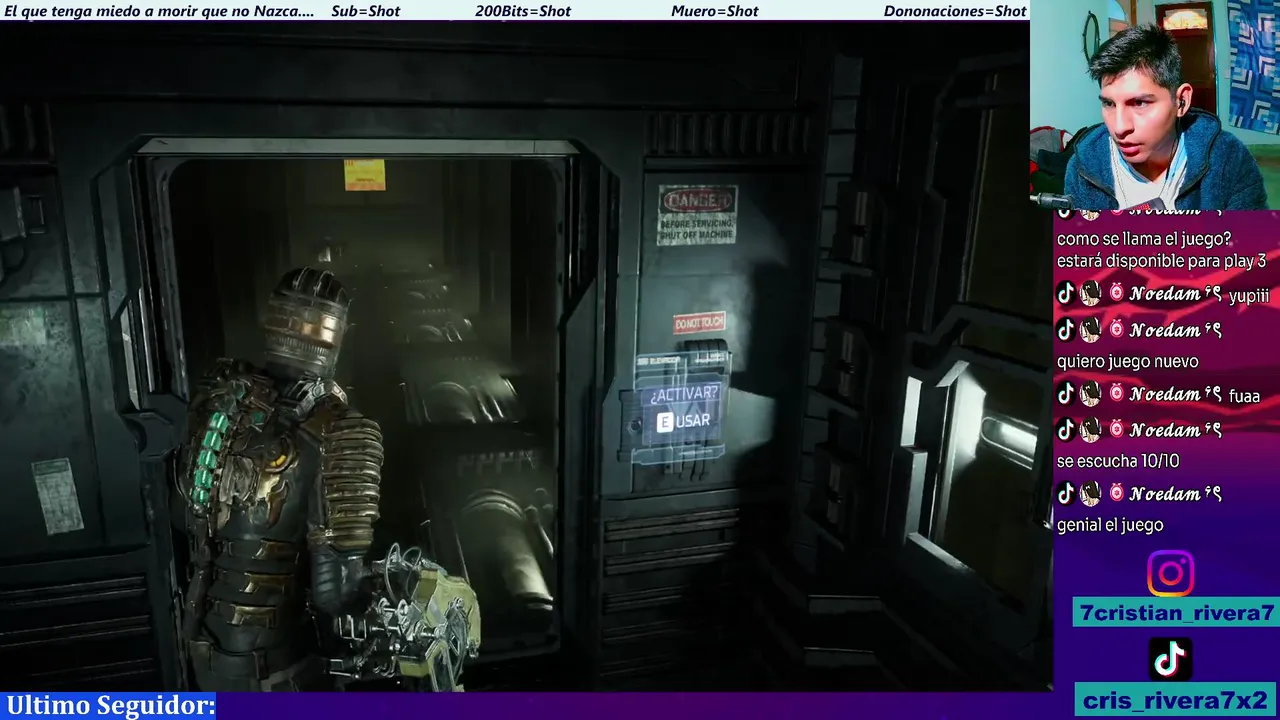Click the 'Ultimo Seguidor:' label
Screen dimensions: 1280x720
pos(110,705)
